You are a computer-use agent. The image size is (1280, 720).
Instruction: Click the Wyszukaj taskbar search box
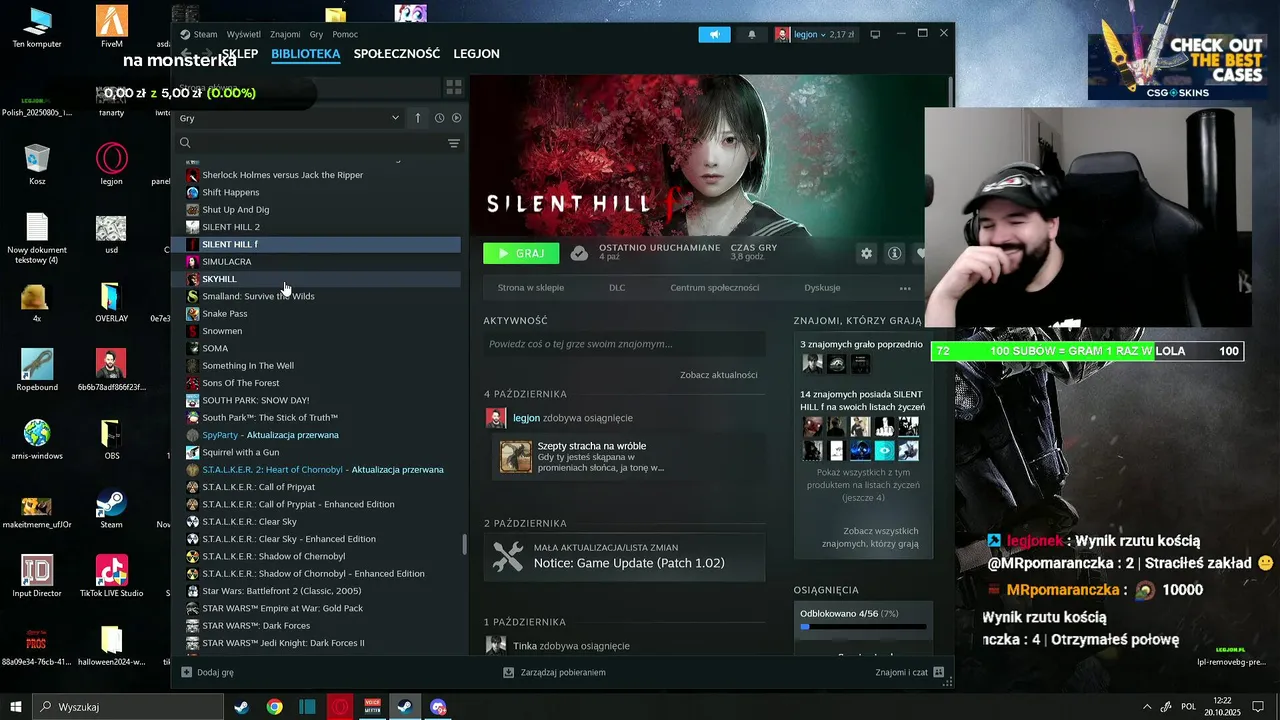coord(128,707)
